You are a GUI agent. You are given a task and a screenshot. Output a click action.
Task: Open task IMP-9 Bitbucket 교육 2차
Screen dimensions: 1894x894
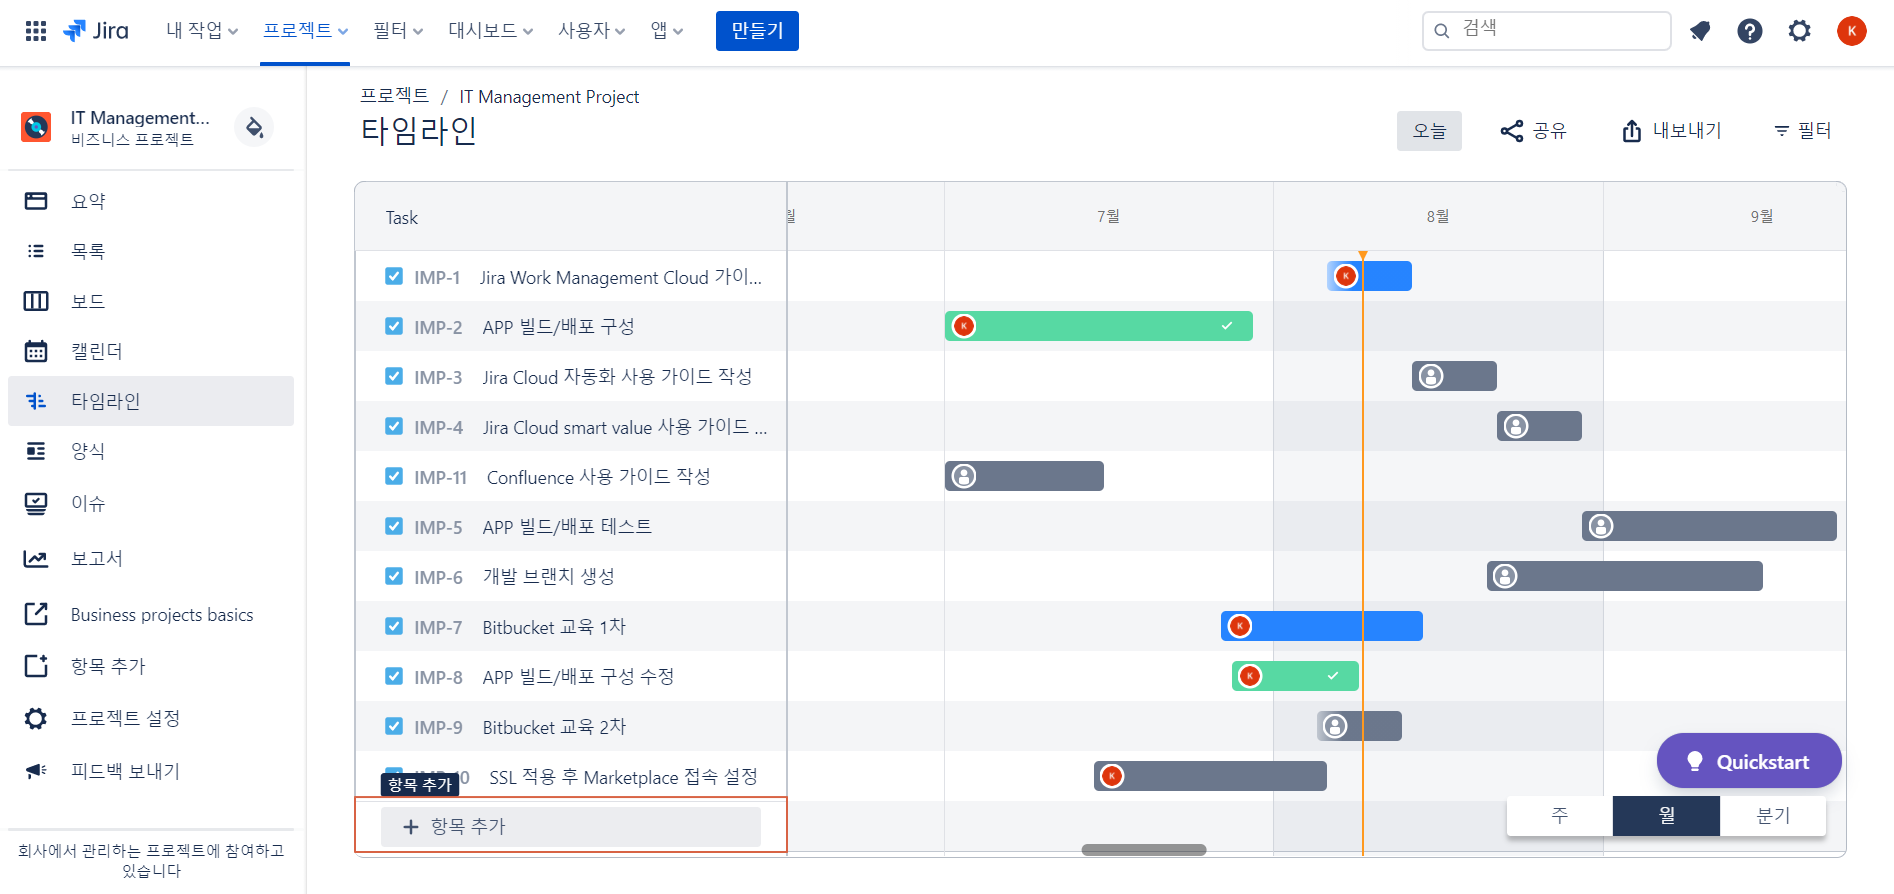554,727
